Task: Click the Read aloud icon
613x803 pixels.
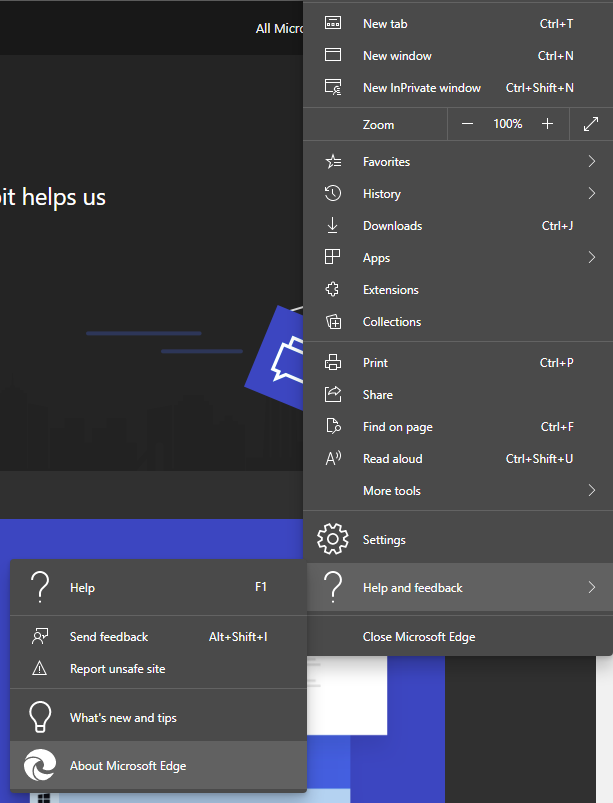Action: point(333,458)
